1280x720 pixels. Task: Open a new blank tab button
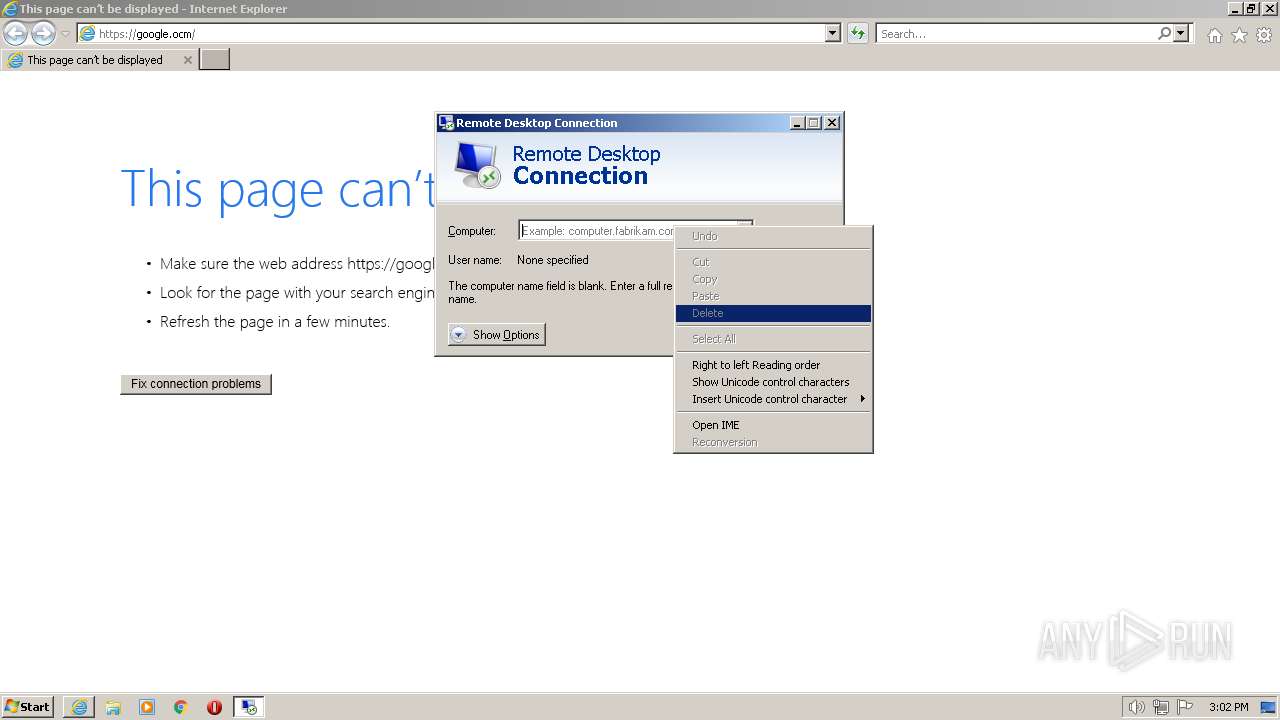tap(214, 60)
